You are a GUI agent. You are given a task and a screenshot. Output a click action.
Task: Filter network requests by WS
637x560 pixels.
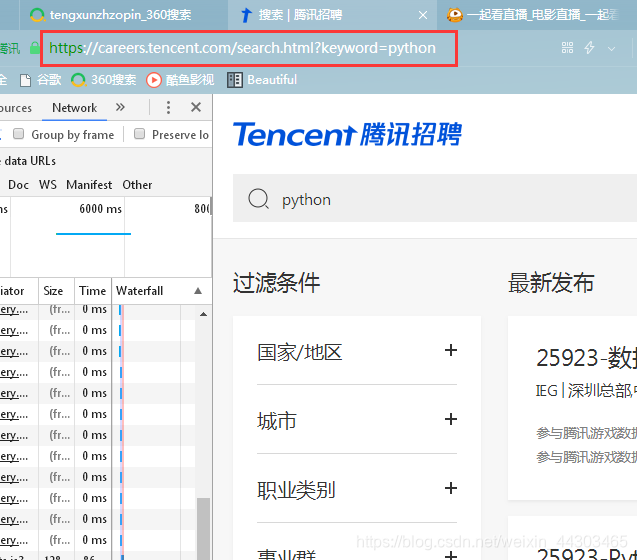[48, 185]
